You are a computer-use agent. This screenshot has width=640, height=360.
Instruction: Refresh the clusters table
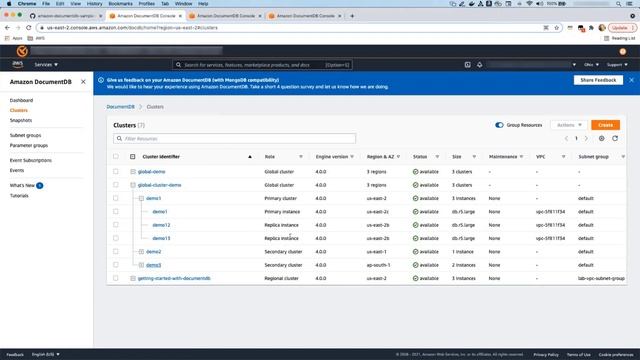click(x=615, y=138)
